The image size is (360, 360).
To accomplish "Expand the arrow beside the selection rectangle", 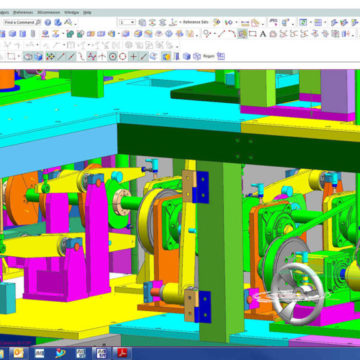I will click(x=19, y=57).
